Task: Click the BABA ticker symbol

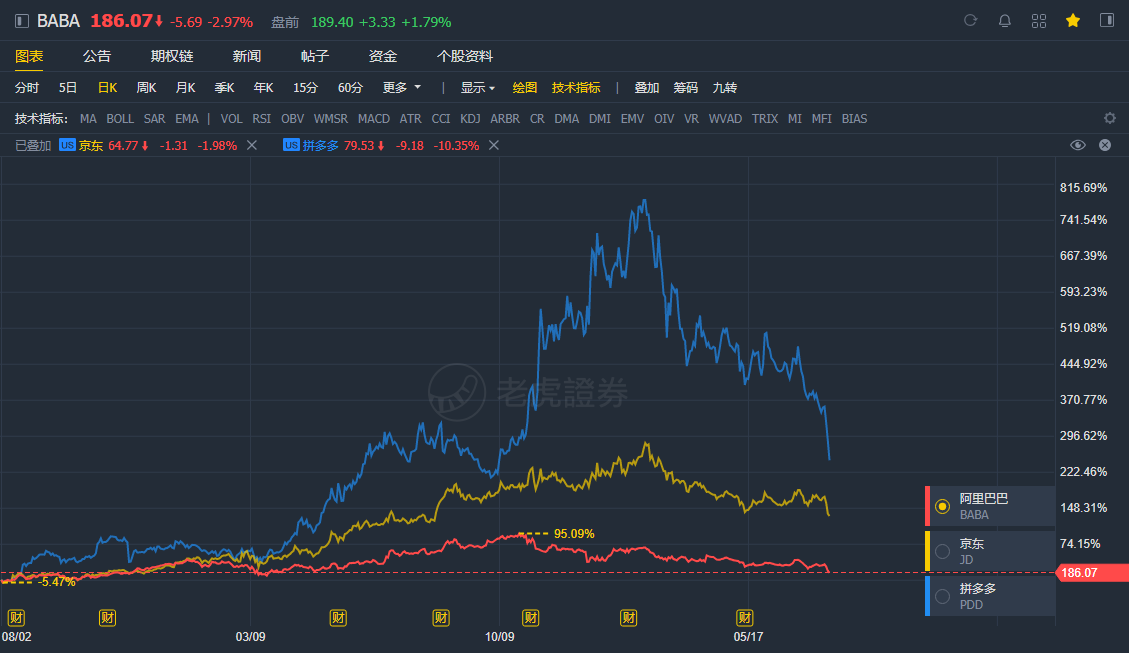Action: click(58, 21)
